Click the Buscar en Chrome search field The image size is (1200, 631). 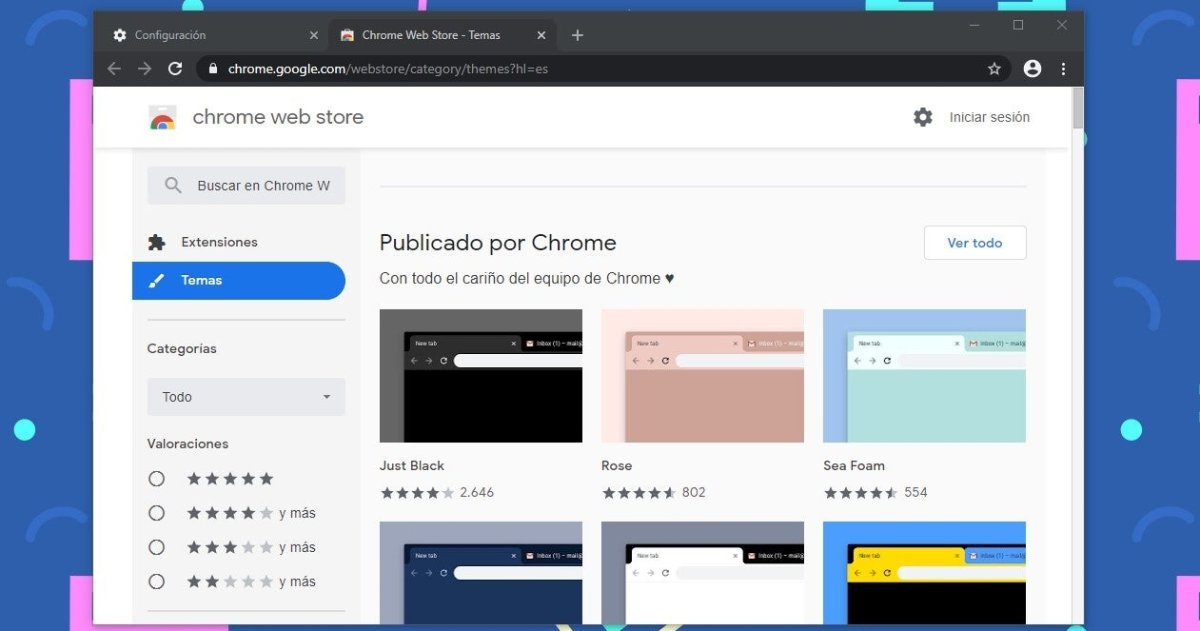click(262, 186)
